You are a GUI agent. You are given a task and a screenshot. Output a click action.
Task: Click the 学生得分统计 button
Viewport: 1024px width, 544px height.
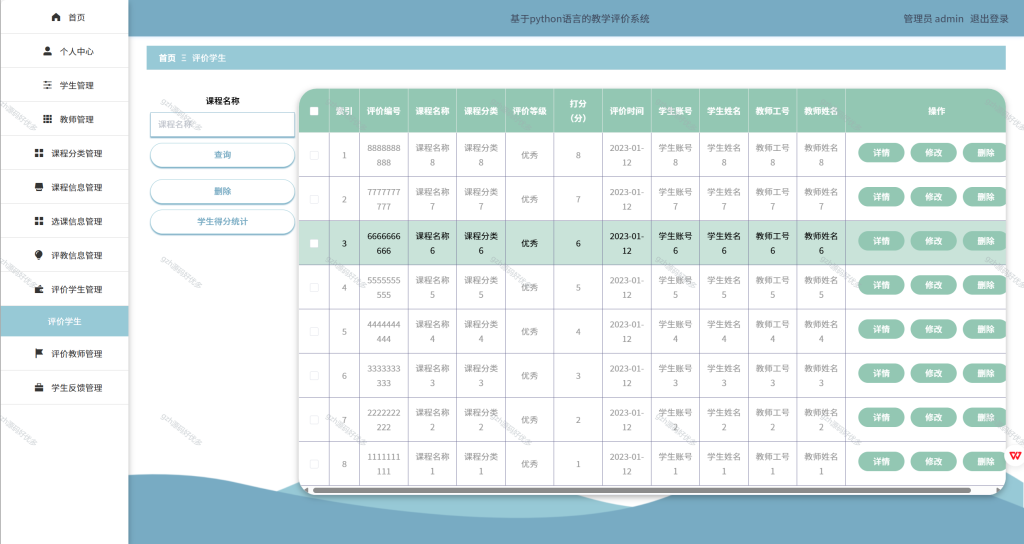(x=223, y=221)
